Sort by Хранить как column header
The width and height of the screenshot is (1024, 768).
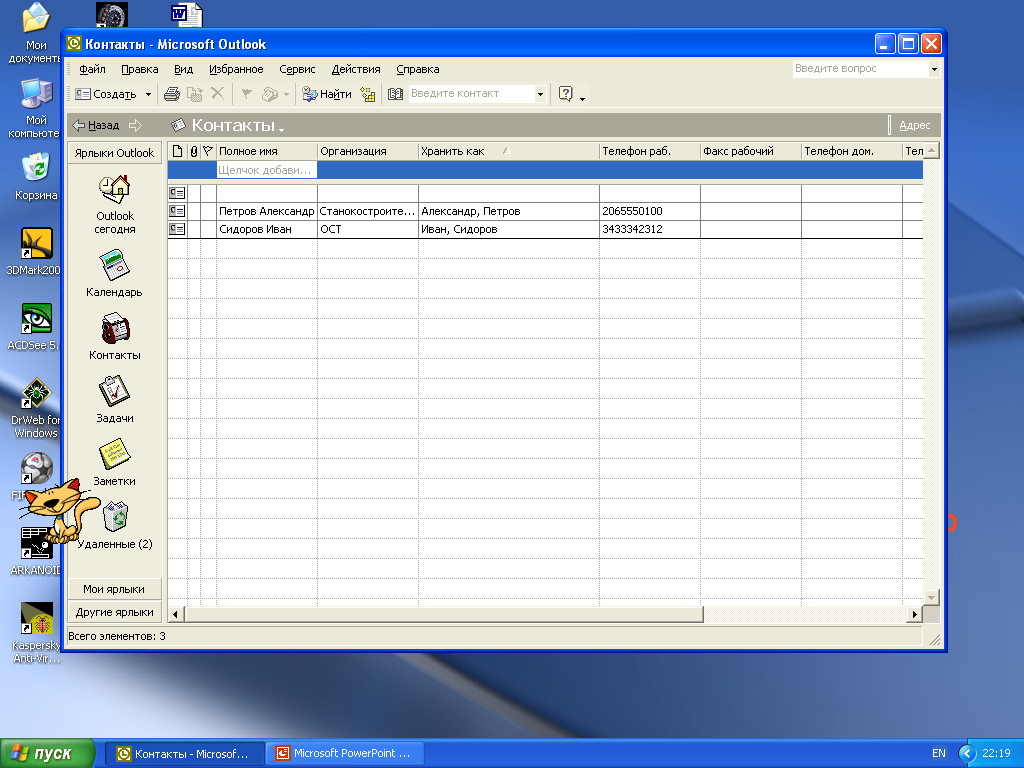(509, 152)
